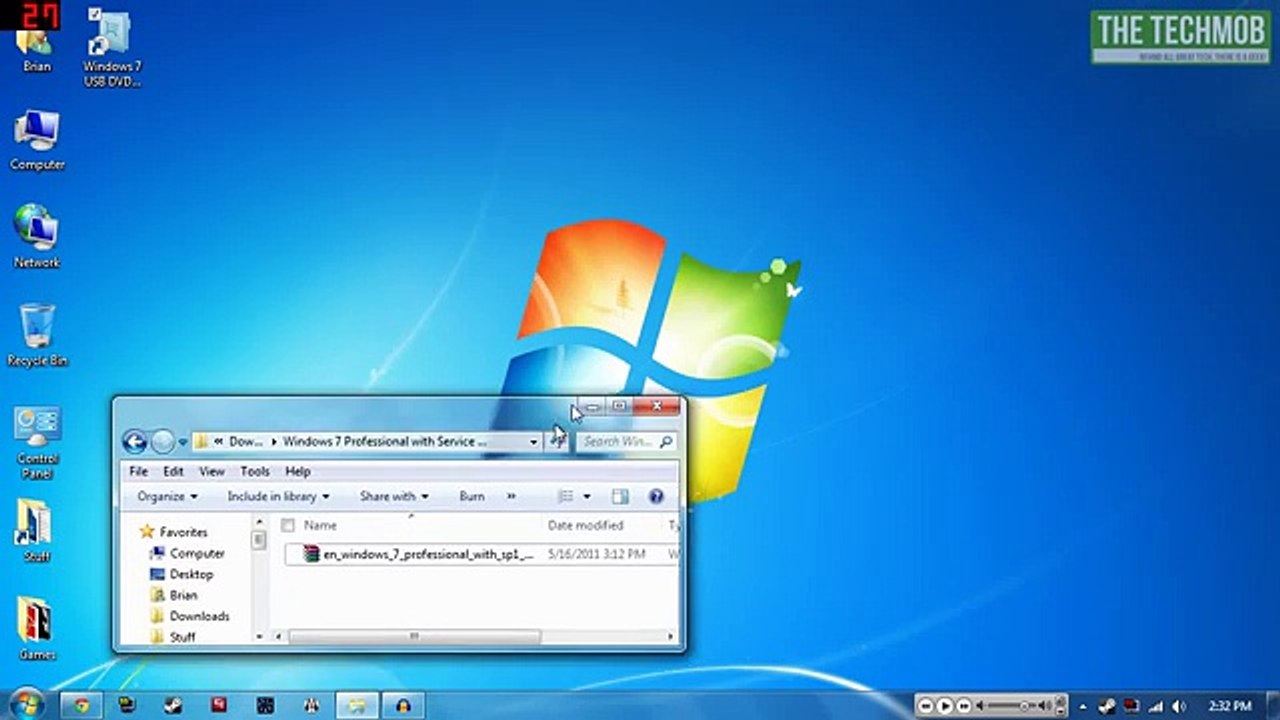
Task: Show the parent folders via the address chevron
Action: click(x=218, y=441)
